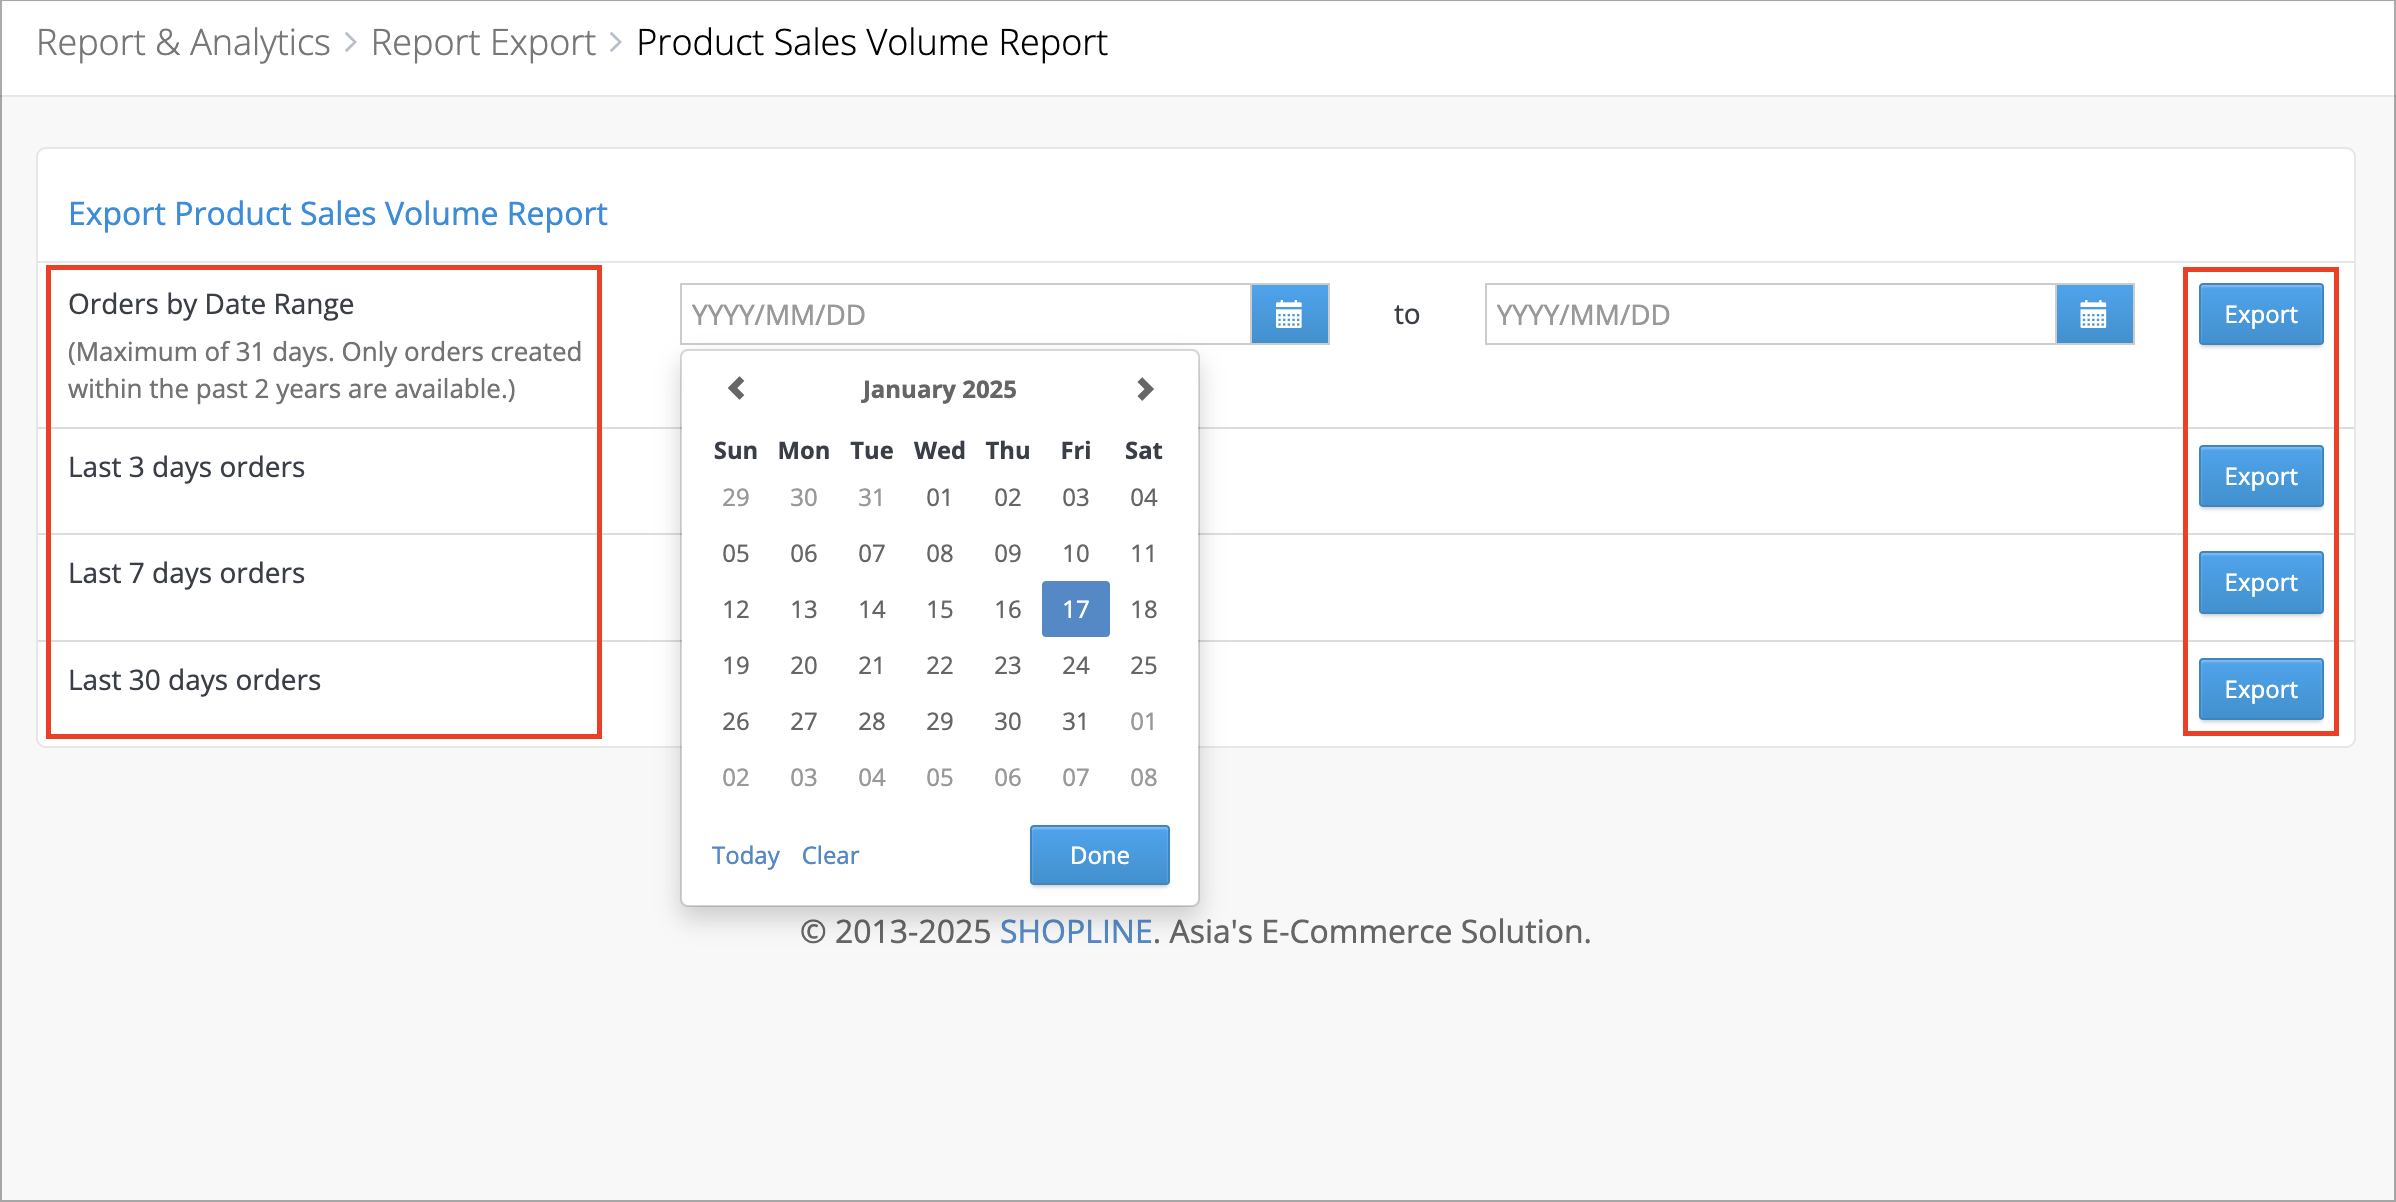The width and height of the screenshot is (2396, 1202).
Task: Select January 26 in the calendar
Action: click(736, 721)
